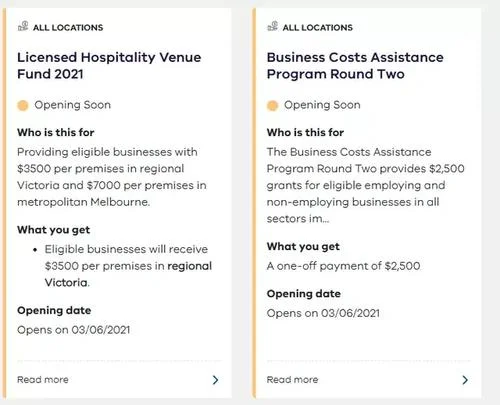Viewport: 500px width, 405px height.
Task: Click right card's 'Opens on 03/06/2021' date
Action: [x=323, y=313]
